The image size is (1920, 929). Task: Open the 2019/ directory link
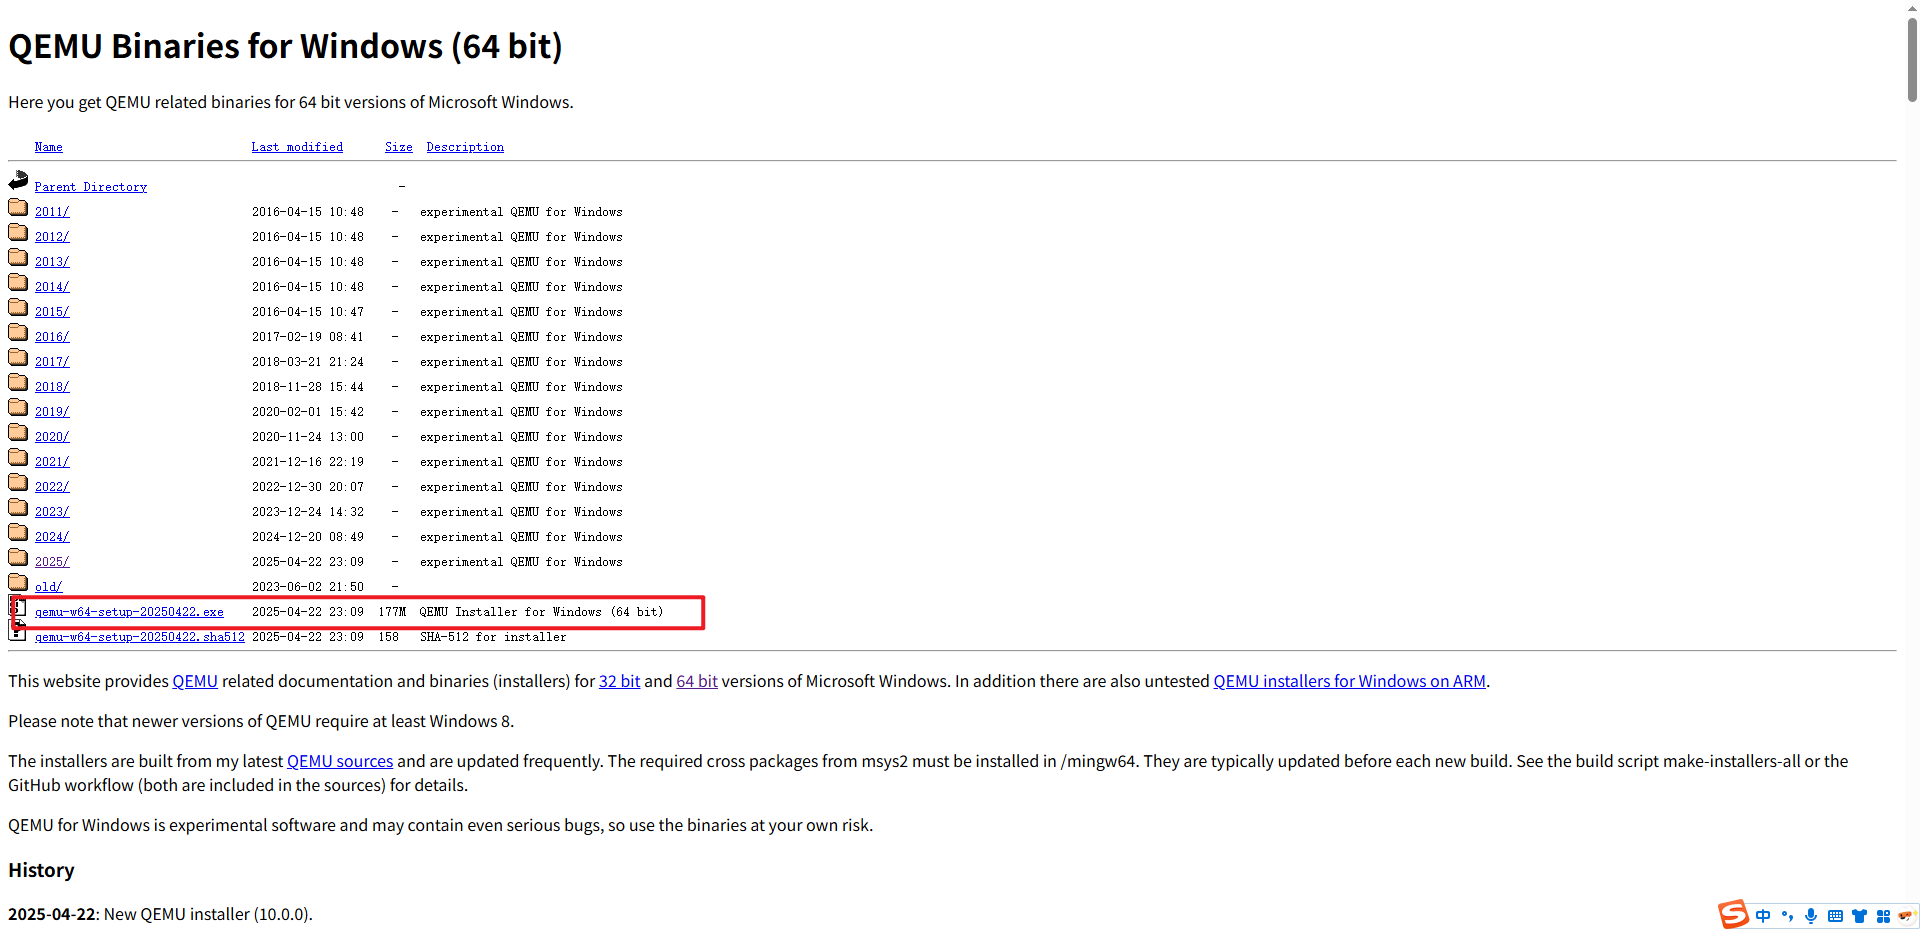(52, 412)
